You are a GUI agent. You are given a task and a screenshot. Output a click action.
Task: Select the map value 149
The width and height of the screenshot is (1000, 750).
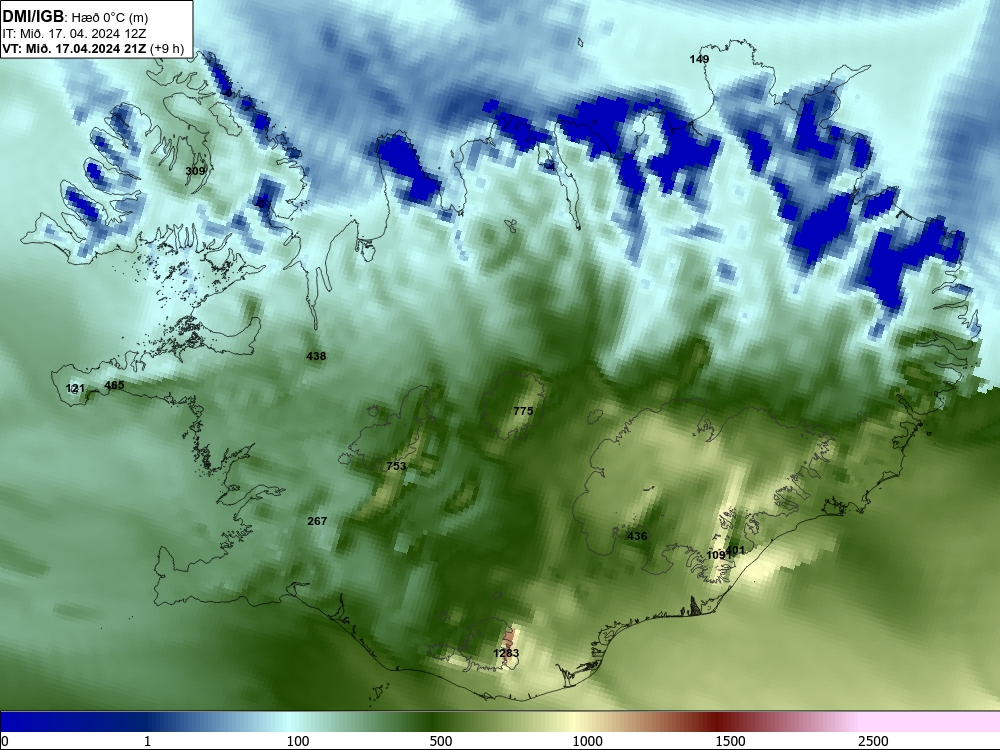tap(699, 59)
